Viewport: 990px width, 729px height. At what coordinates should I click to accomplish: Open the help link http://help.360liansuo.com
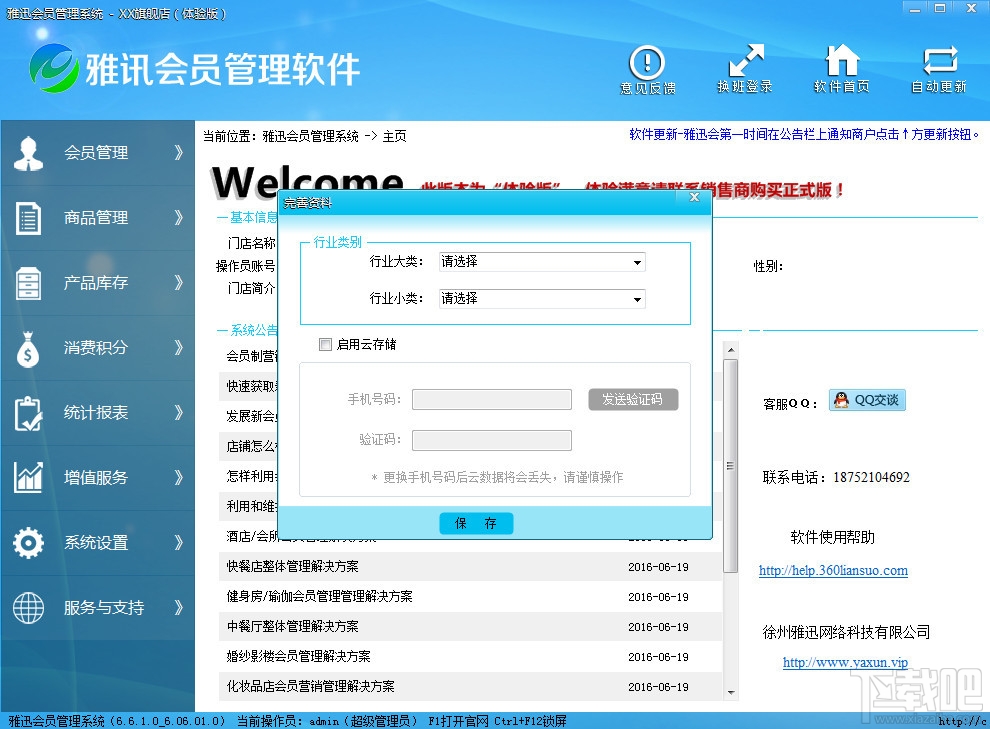pos(833,571)
